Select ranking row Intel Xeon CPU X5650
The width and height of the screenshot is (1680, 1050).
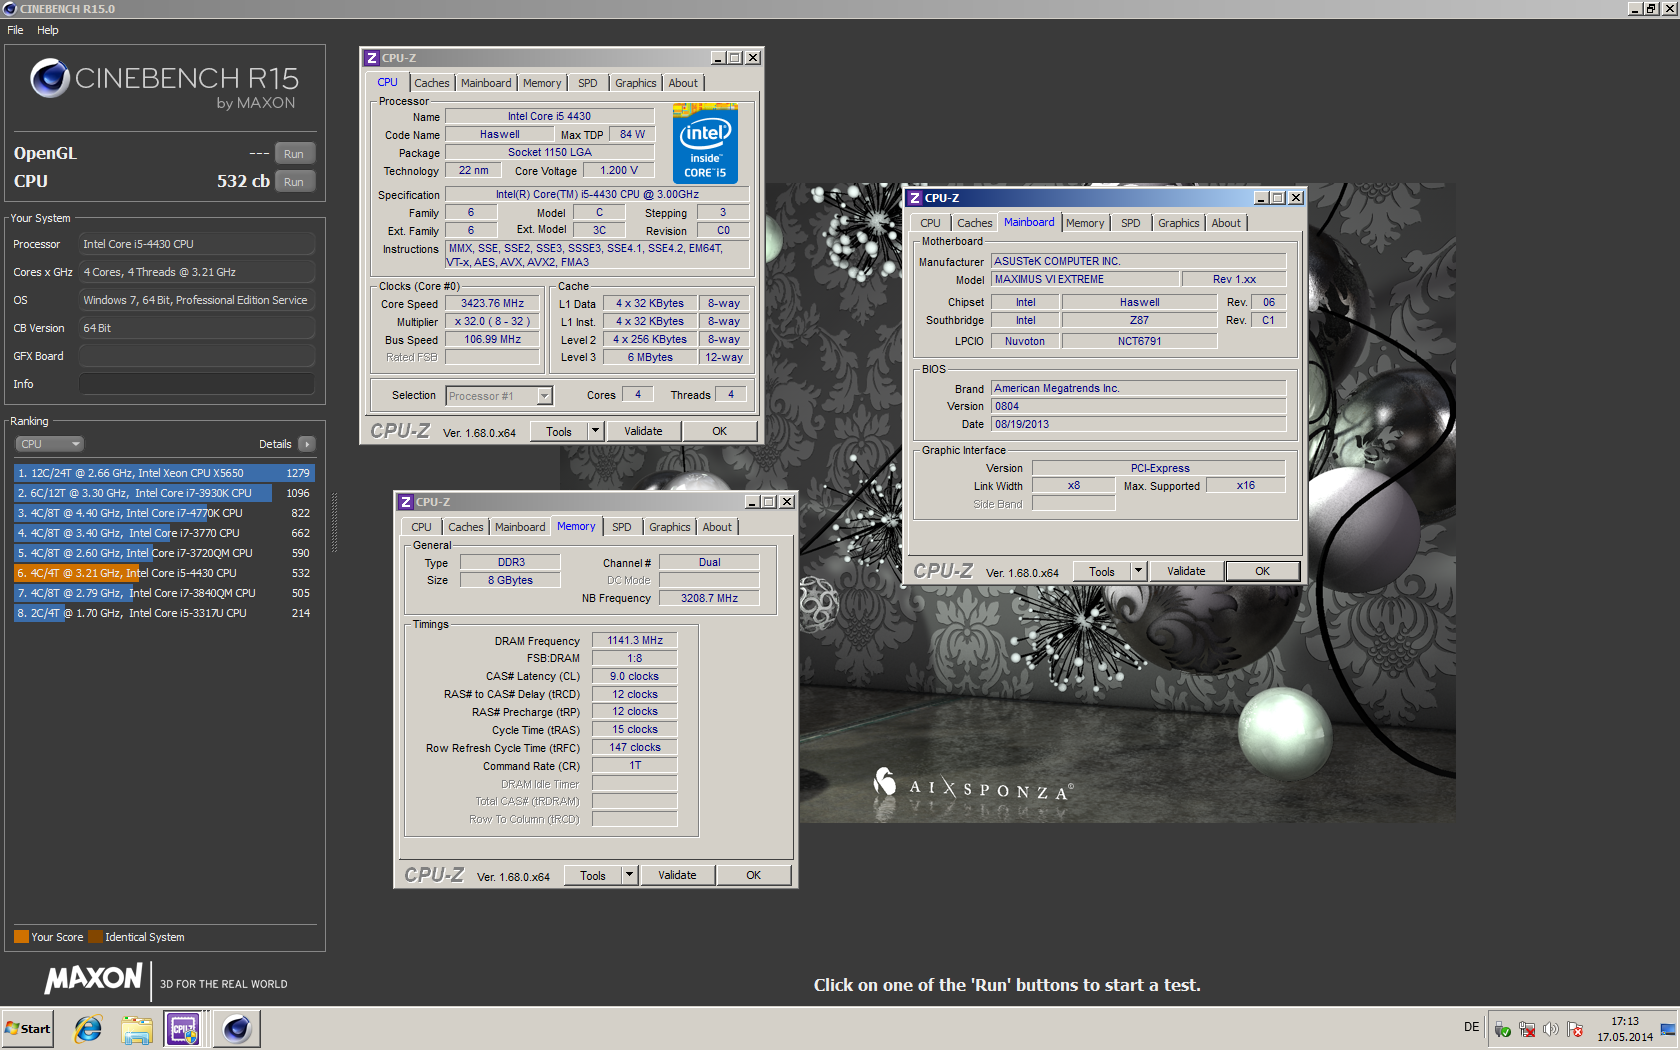click(x=164, y=473)
